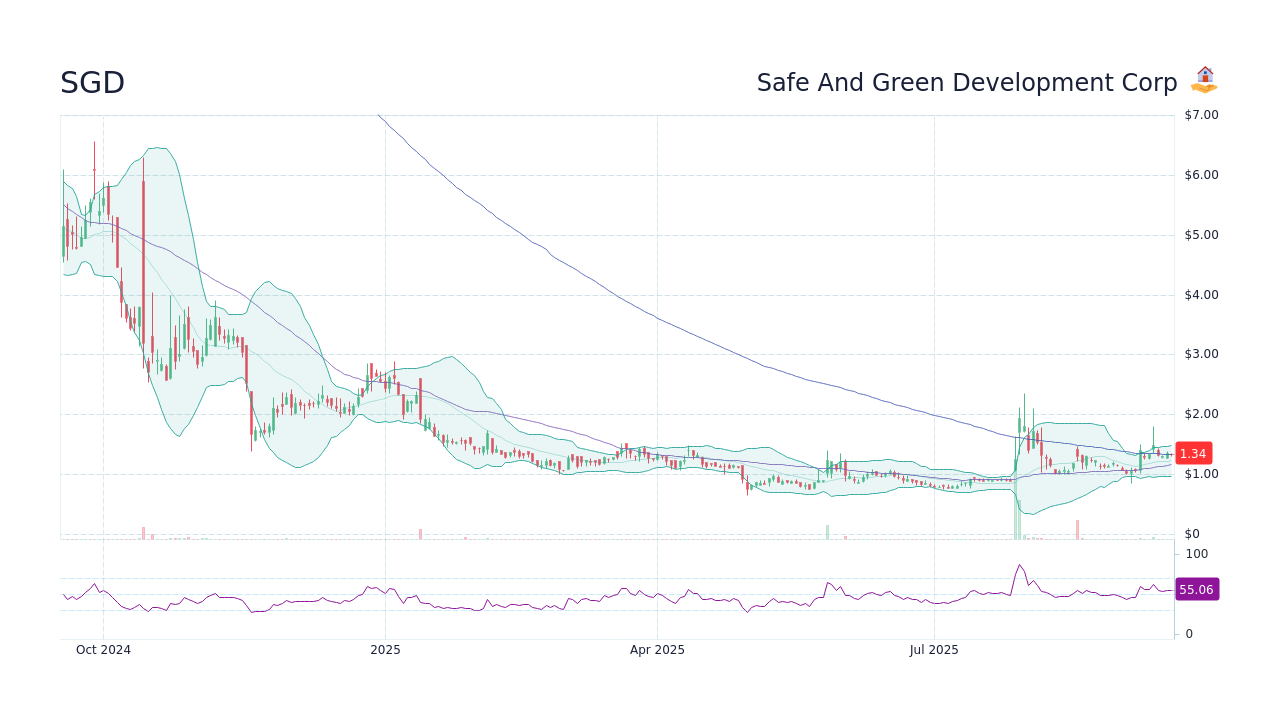Screen dimensions: 1280x720
Task: Open options on the 100 RSI scale label
Action: point(1196,554)
